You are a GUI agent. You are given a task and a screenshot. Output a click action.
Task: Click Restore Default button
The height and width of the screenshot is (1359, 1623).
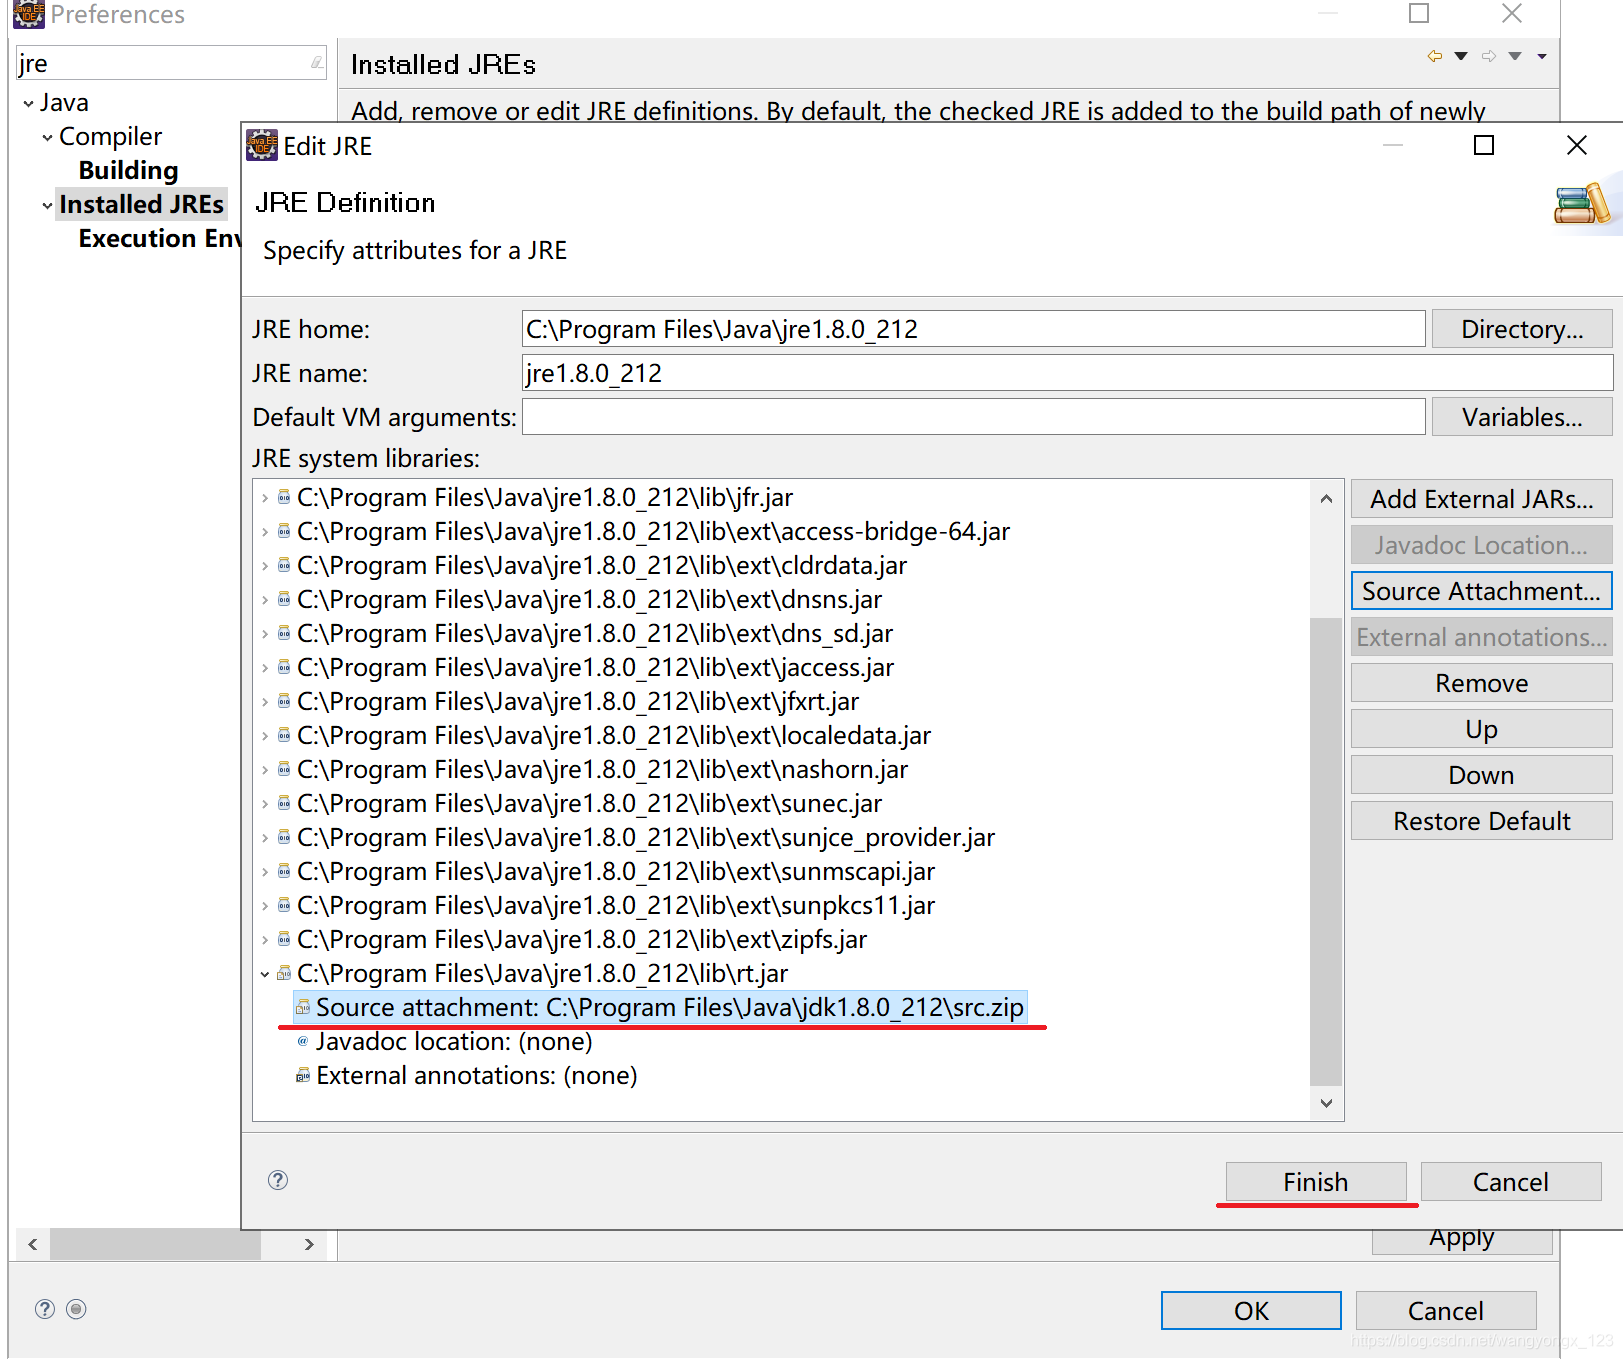pos(1481,821)
